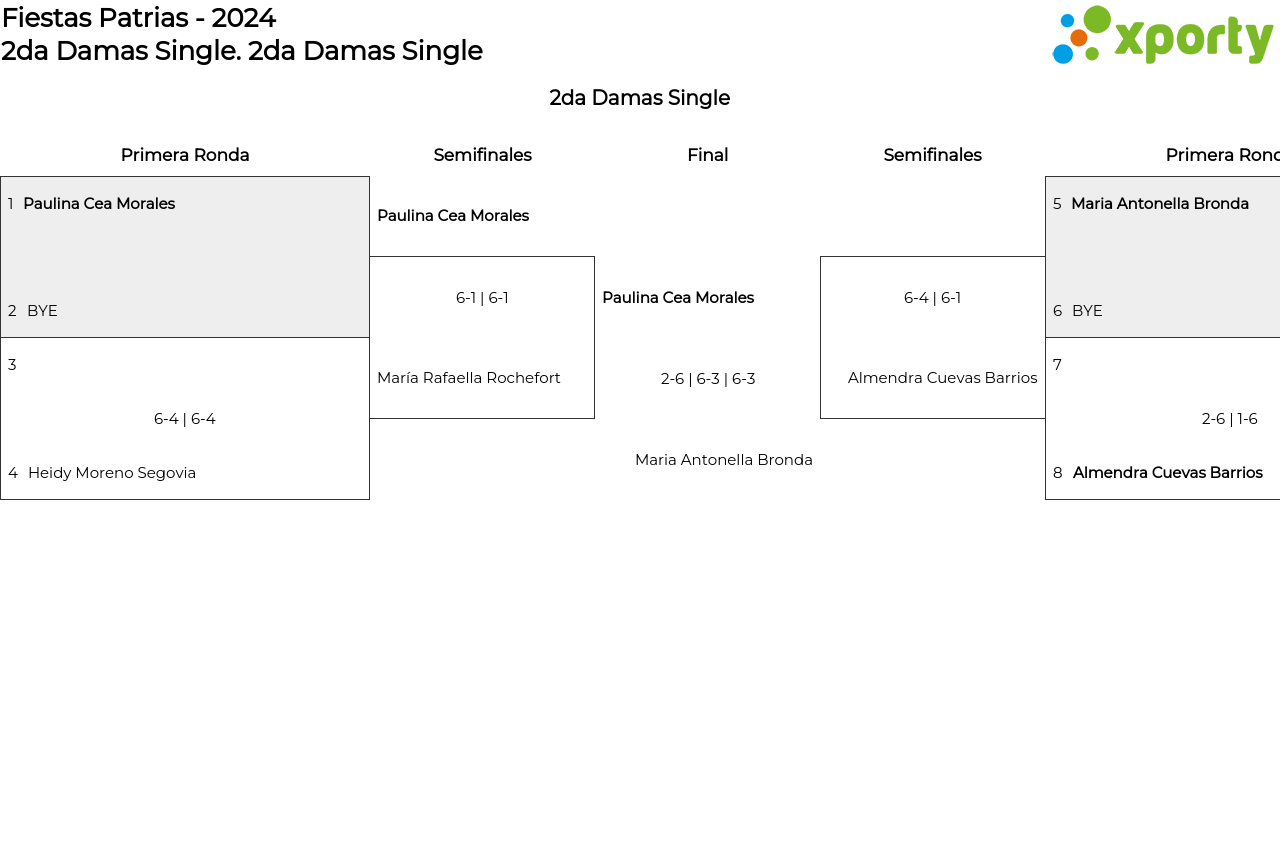1280x863 pixels.
Task: Click seed 1 Paulina Cea Morales entry
Action: pyautogui.click(x=99, y=204)
